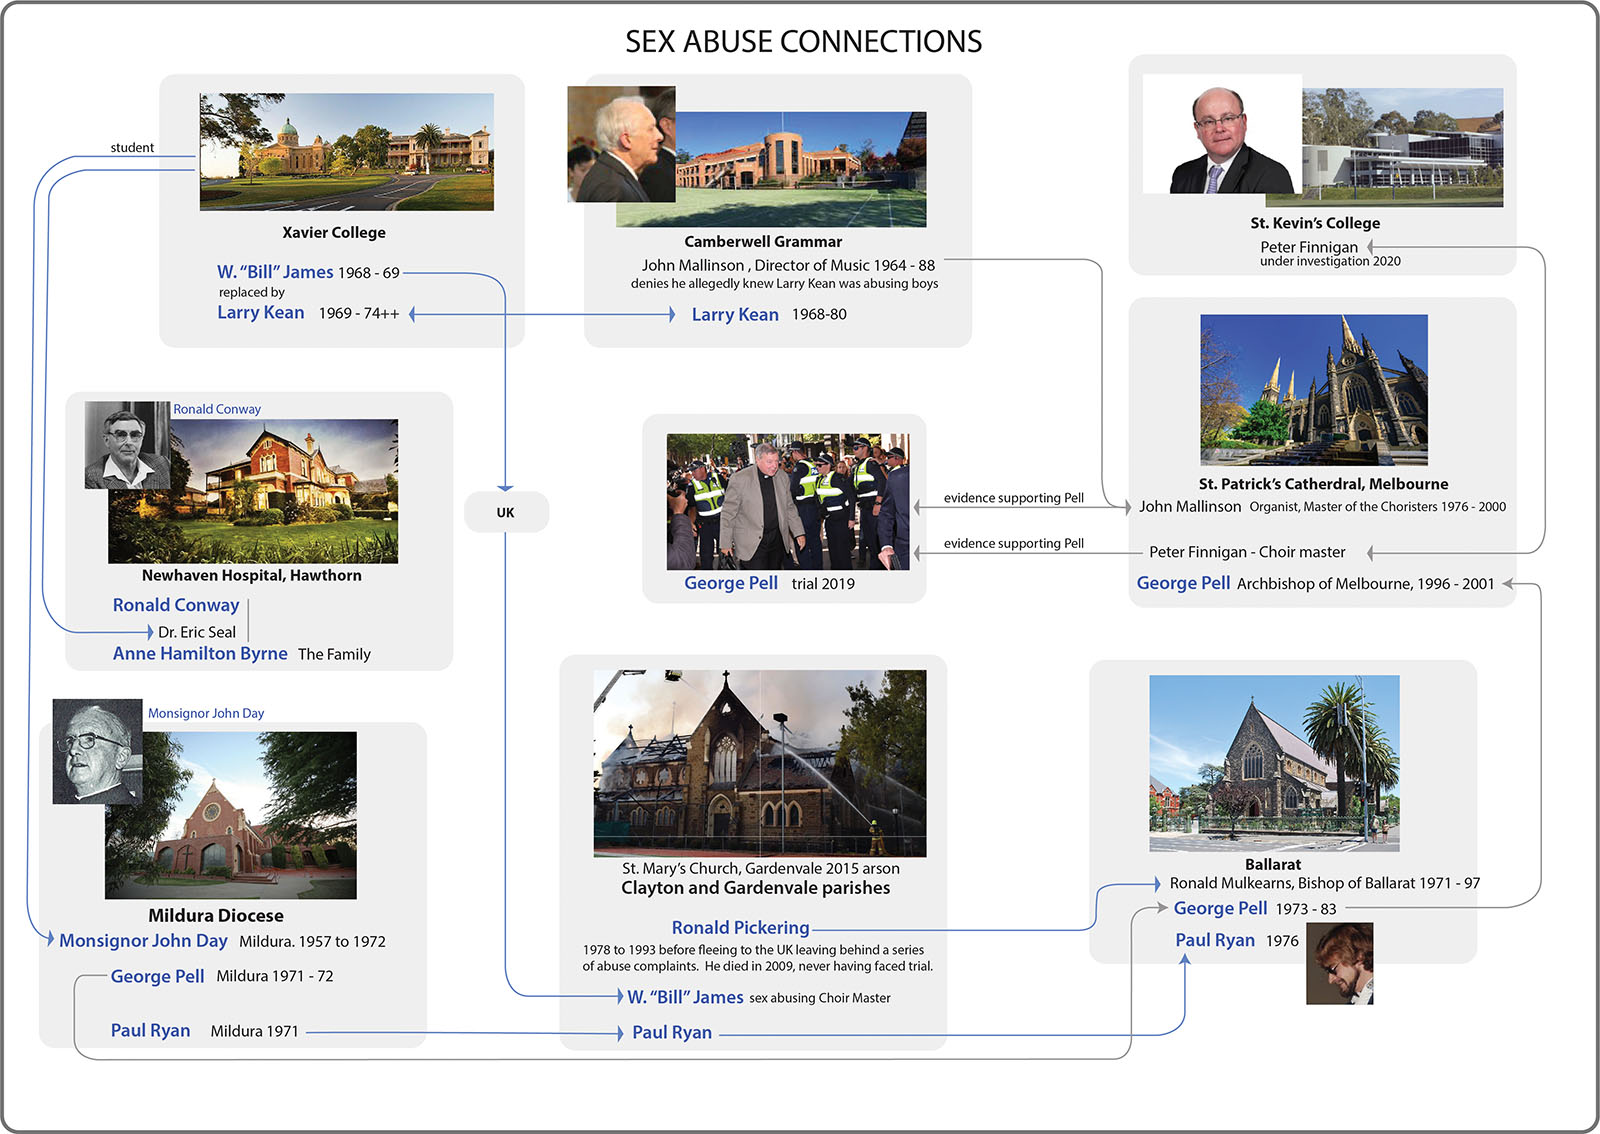Select 'Ronald Mulkearns, Bishop of Ballarat 1971 - 97'

(1325, 883)
